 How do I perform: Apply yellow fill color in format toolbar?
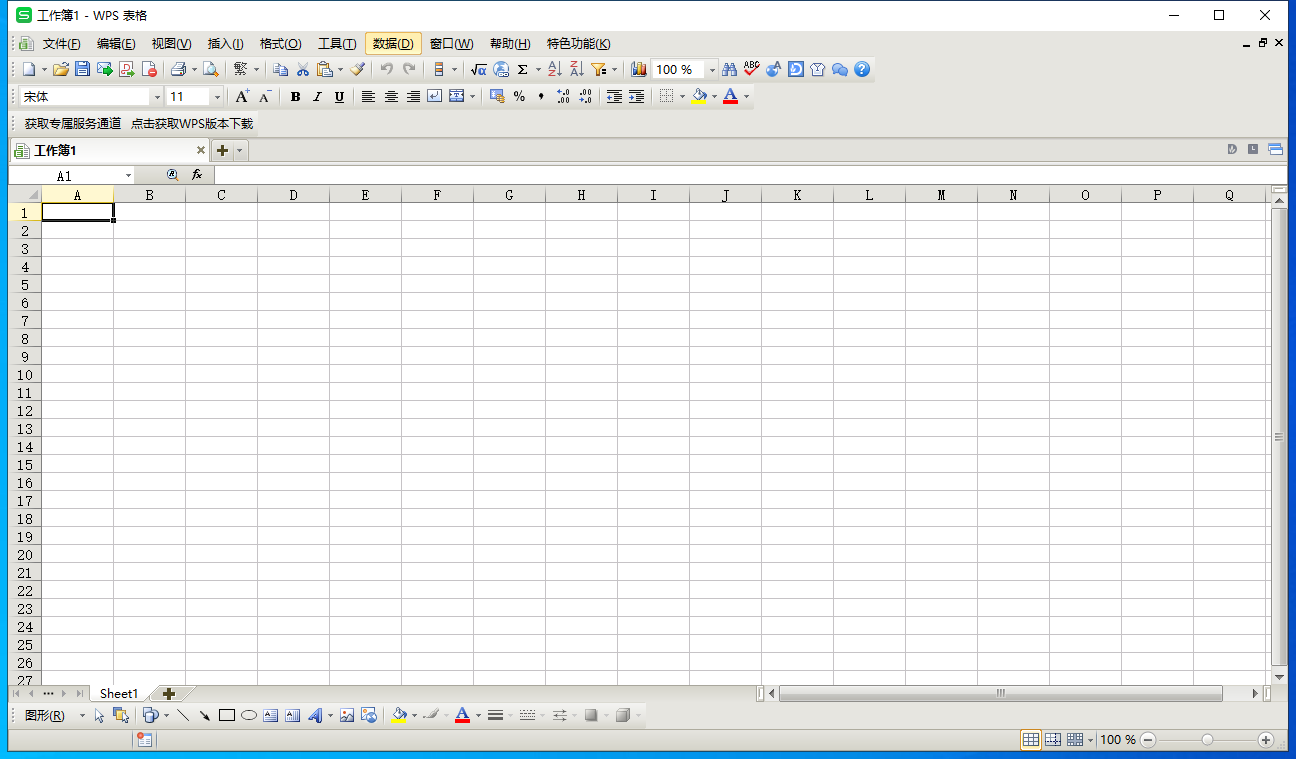click(699, 97)
